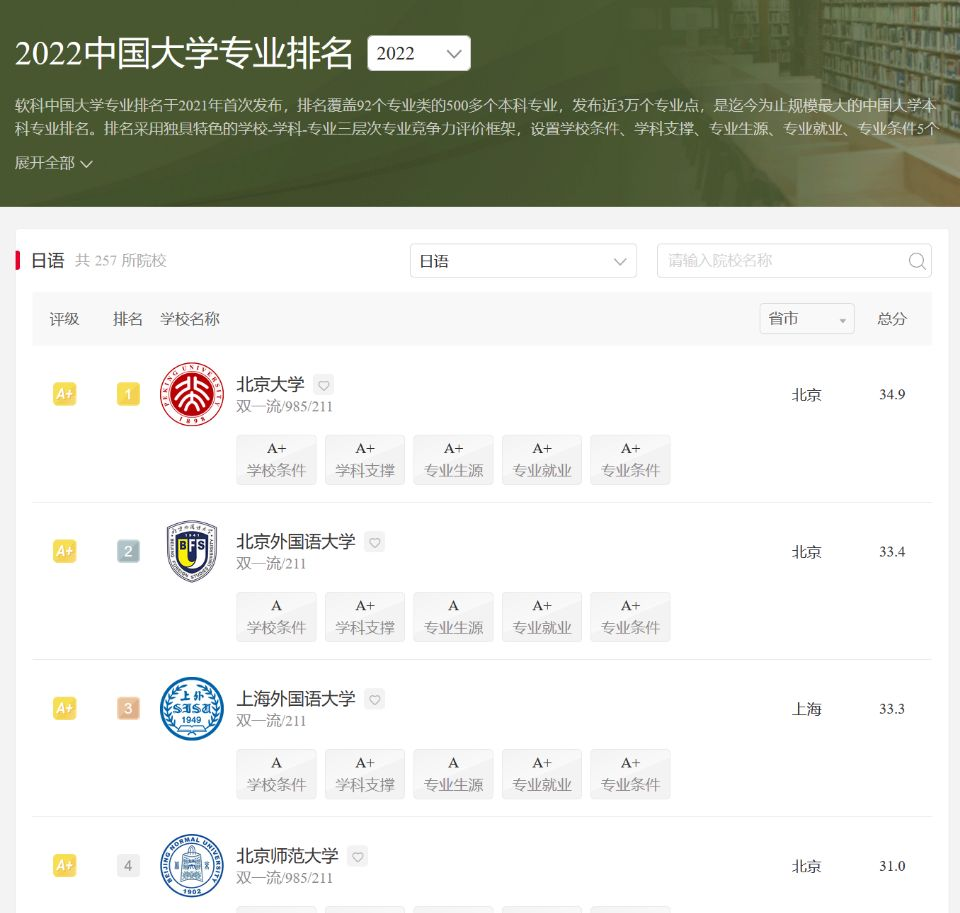This screenshot has height=913, width=960.
Task: Click rank 1 badge
Action: click(x=128, y=394)
